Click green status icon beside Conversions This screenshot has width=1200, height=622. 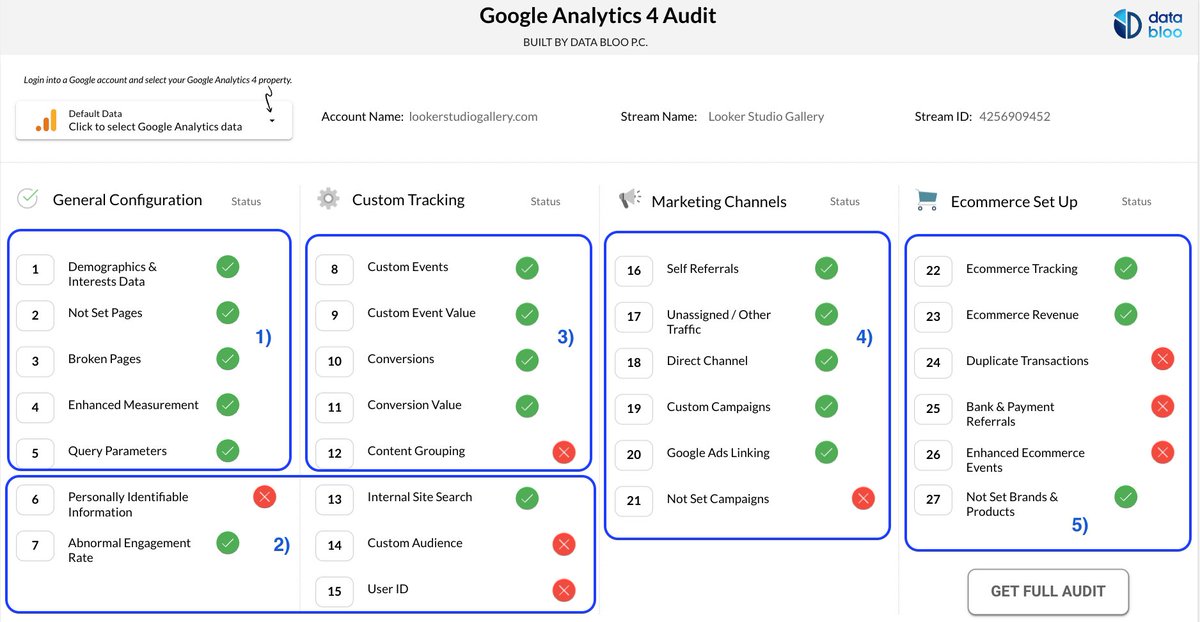click(527, 359)
